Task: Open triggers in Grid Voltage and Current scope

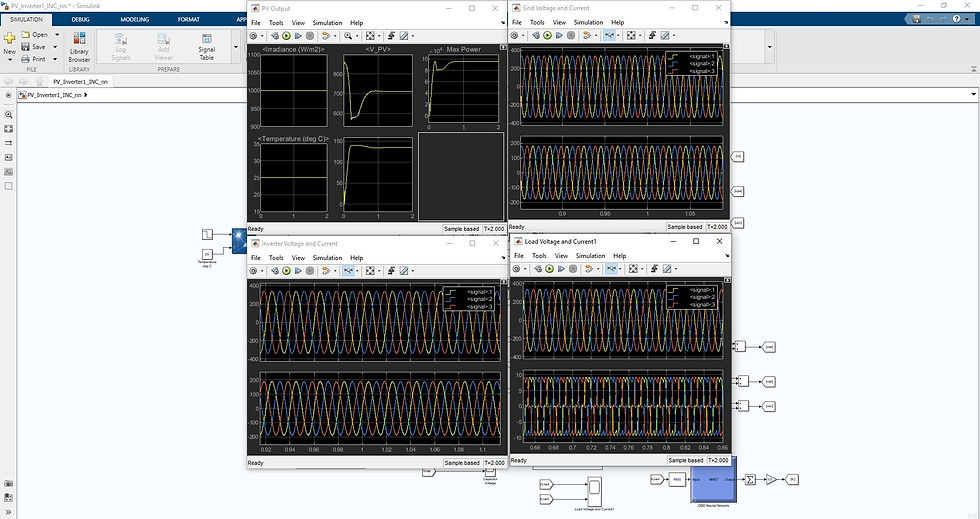Action: coord(652,36)
